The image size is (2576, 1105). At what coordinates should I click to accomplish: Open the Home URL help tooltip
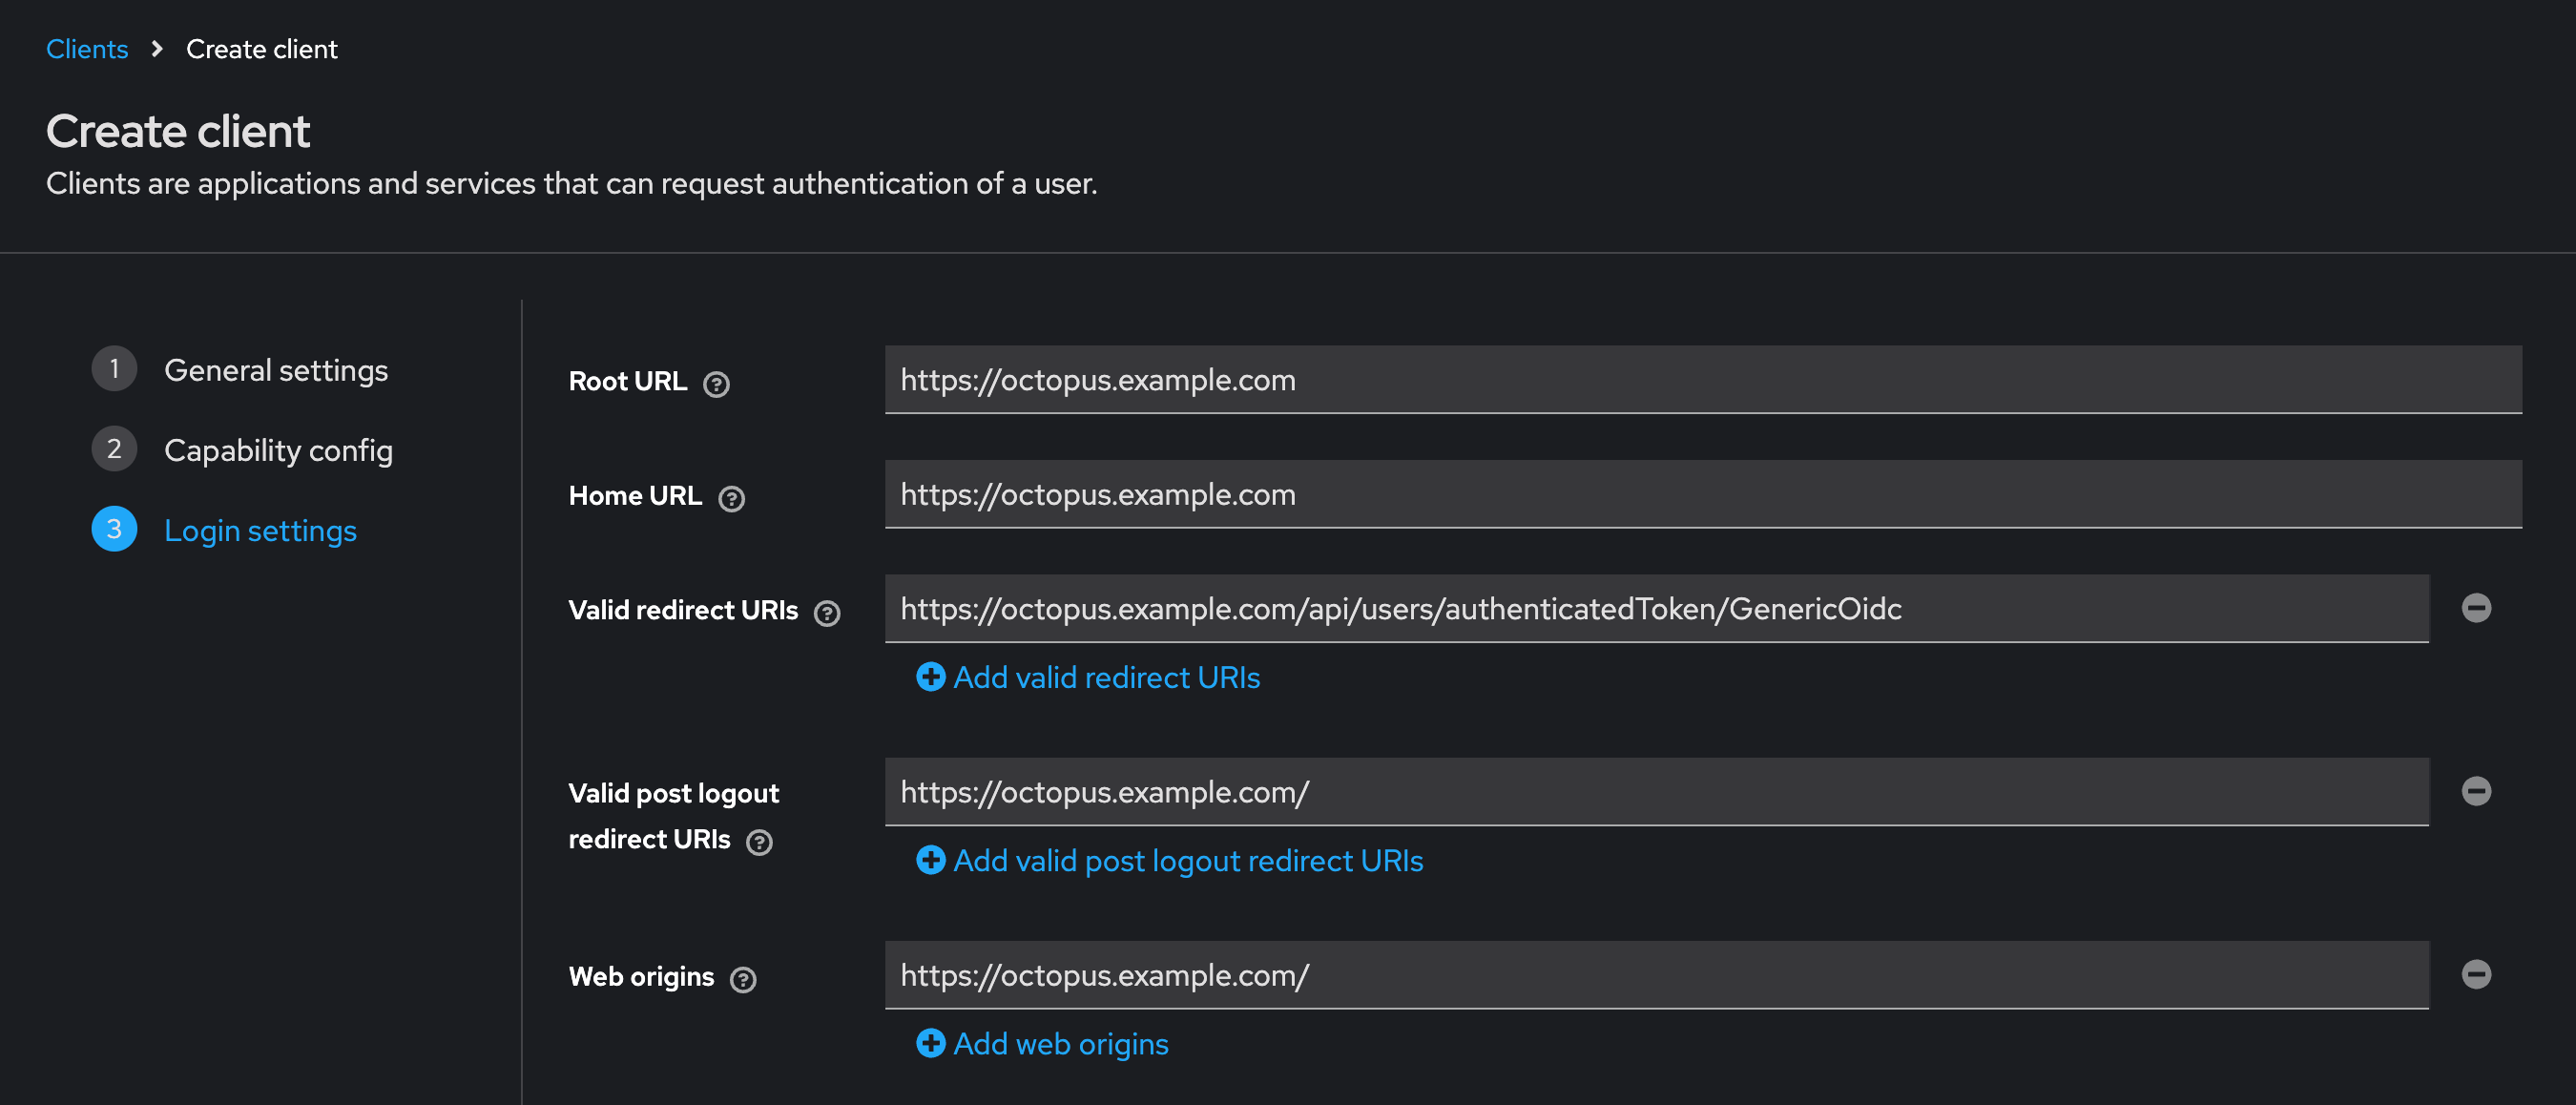pos(731,498)
